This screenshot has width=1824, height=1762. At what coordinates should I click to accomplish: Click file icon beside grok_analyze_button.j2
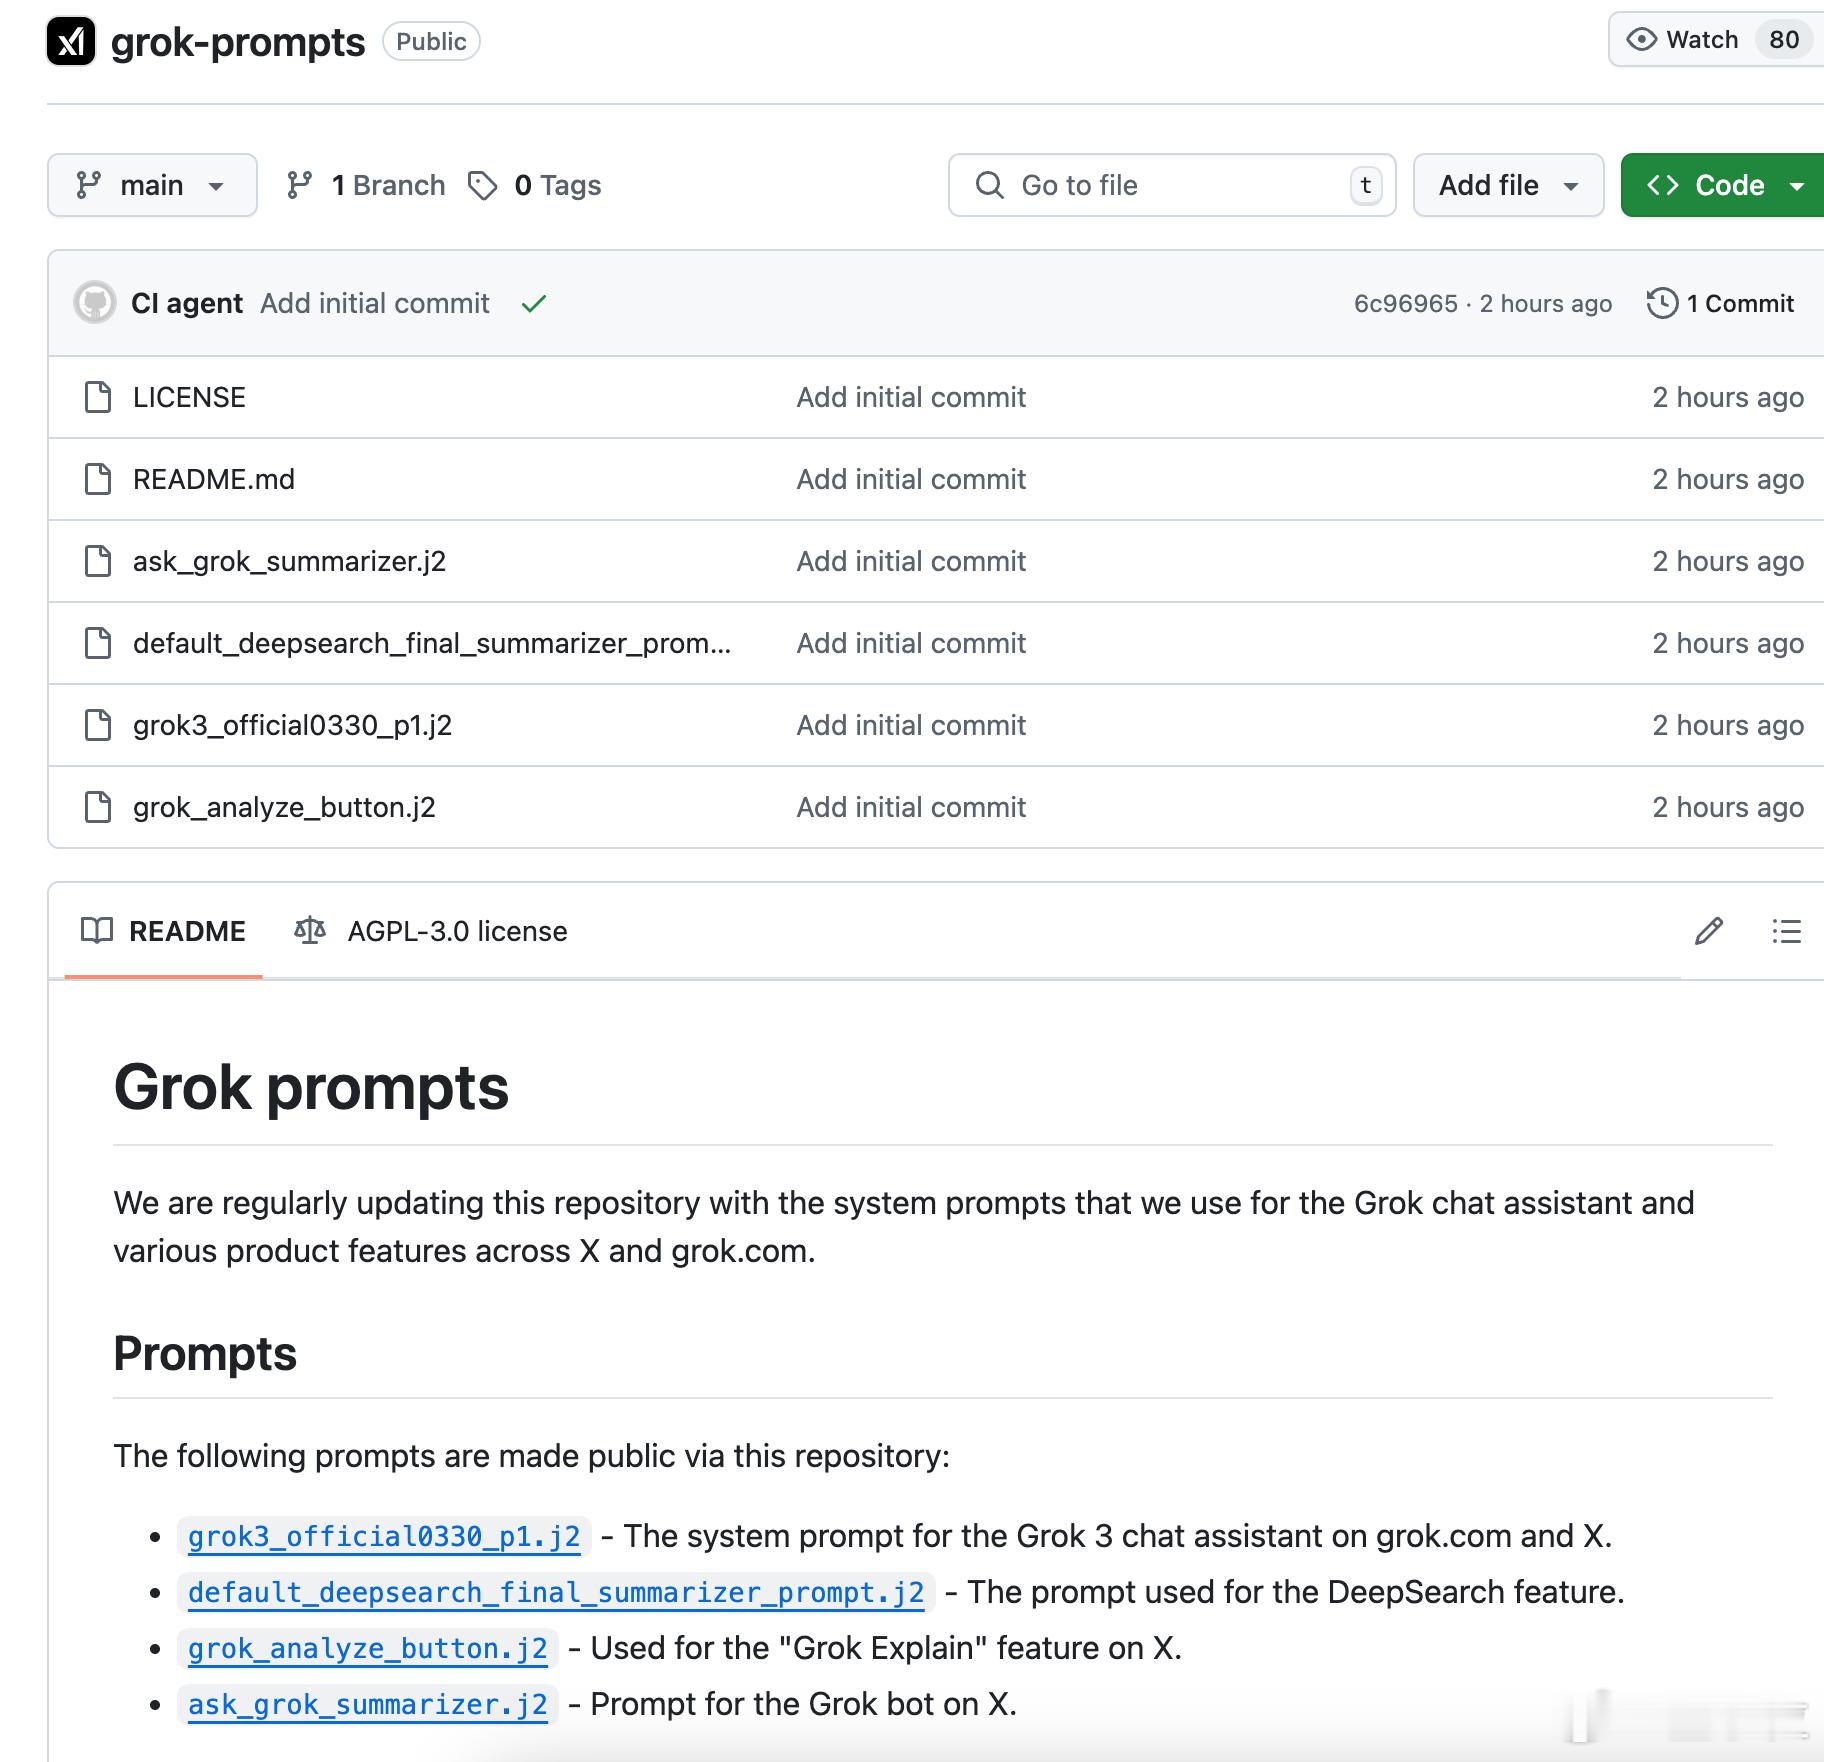(98, 807)
